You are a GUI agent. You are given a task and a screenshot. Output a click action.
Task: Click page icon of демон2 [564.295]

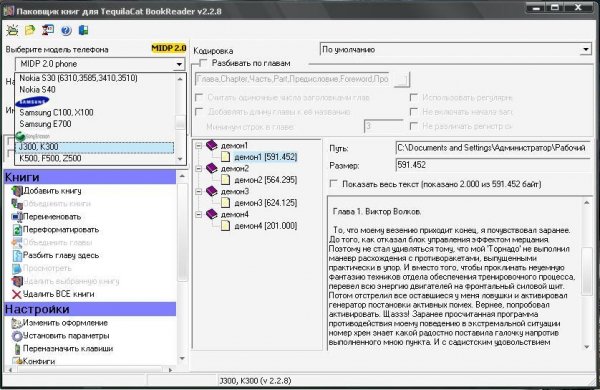click(225, 179)
